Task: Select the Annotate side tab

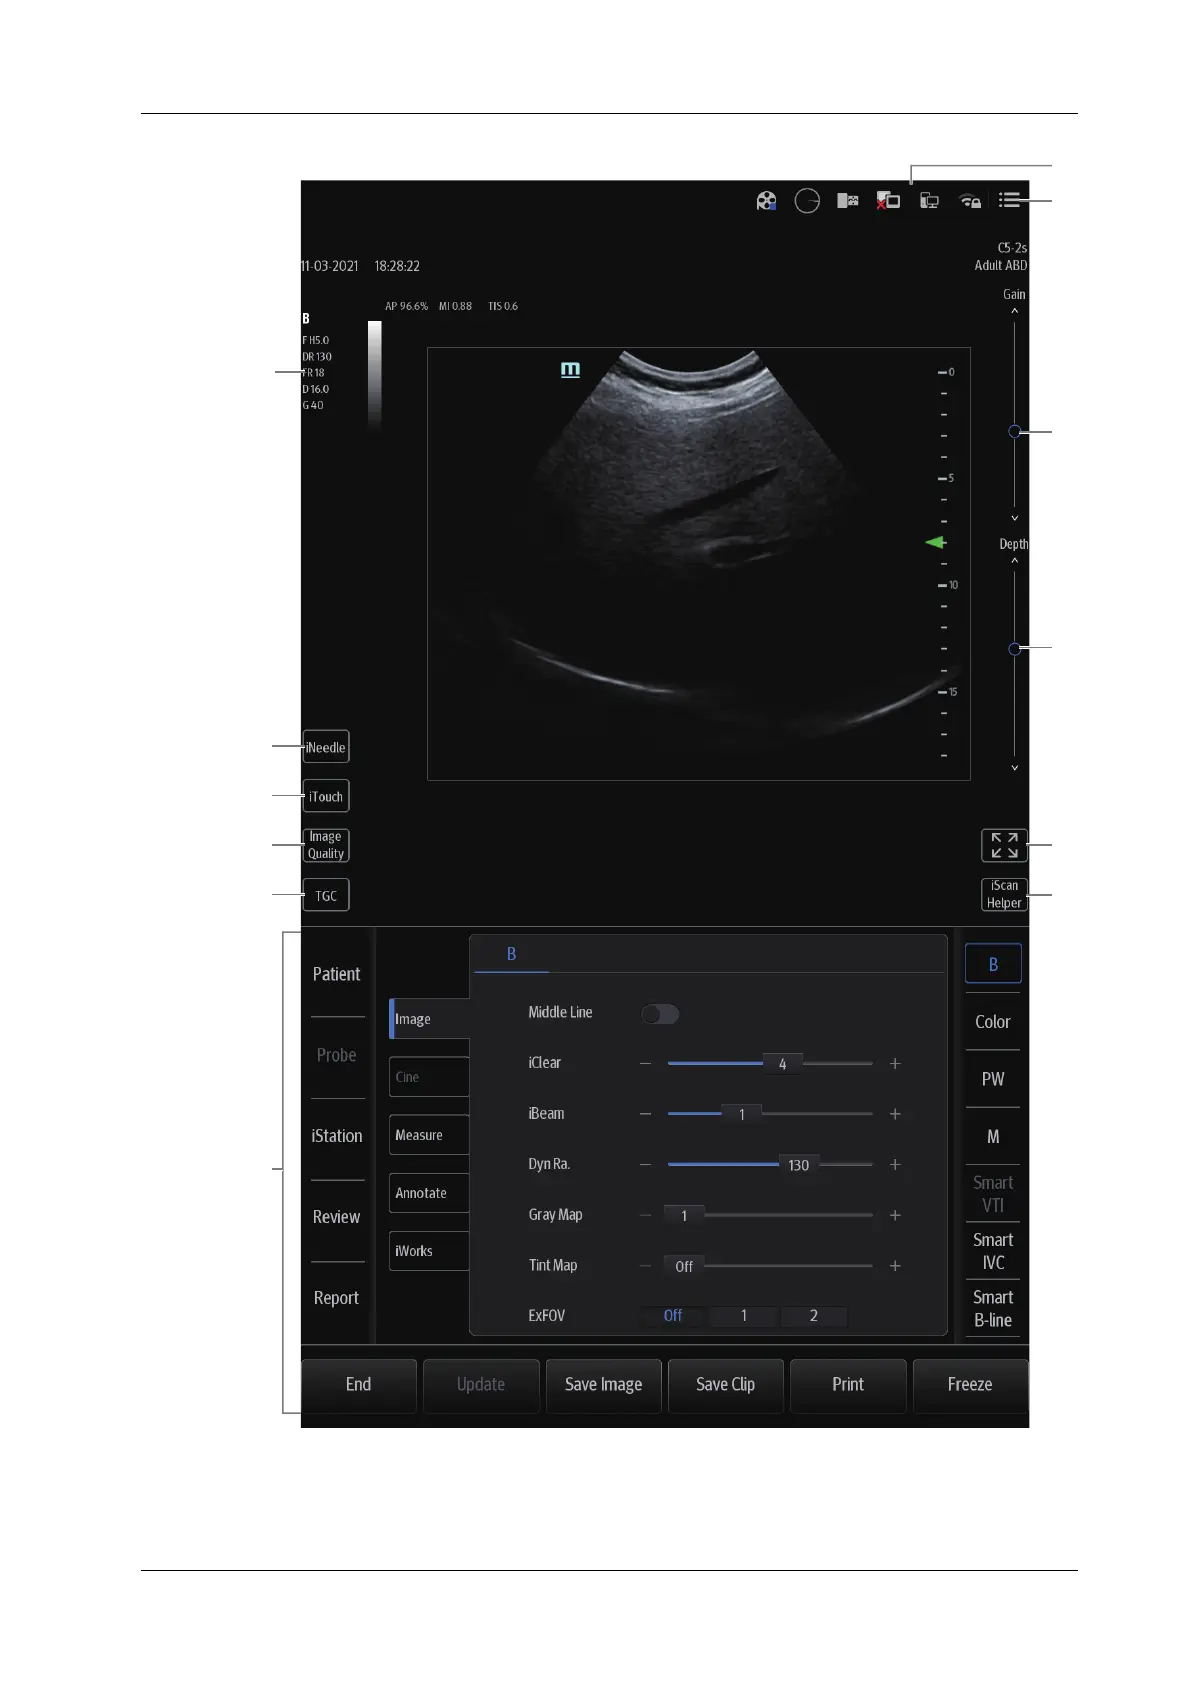Action: point(430,1193)
